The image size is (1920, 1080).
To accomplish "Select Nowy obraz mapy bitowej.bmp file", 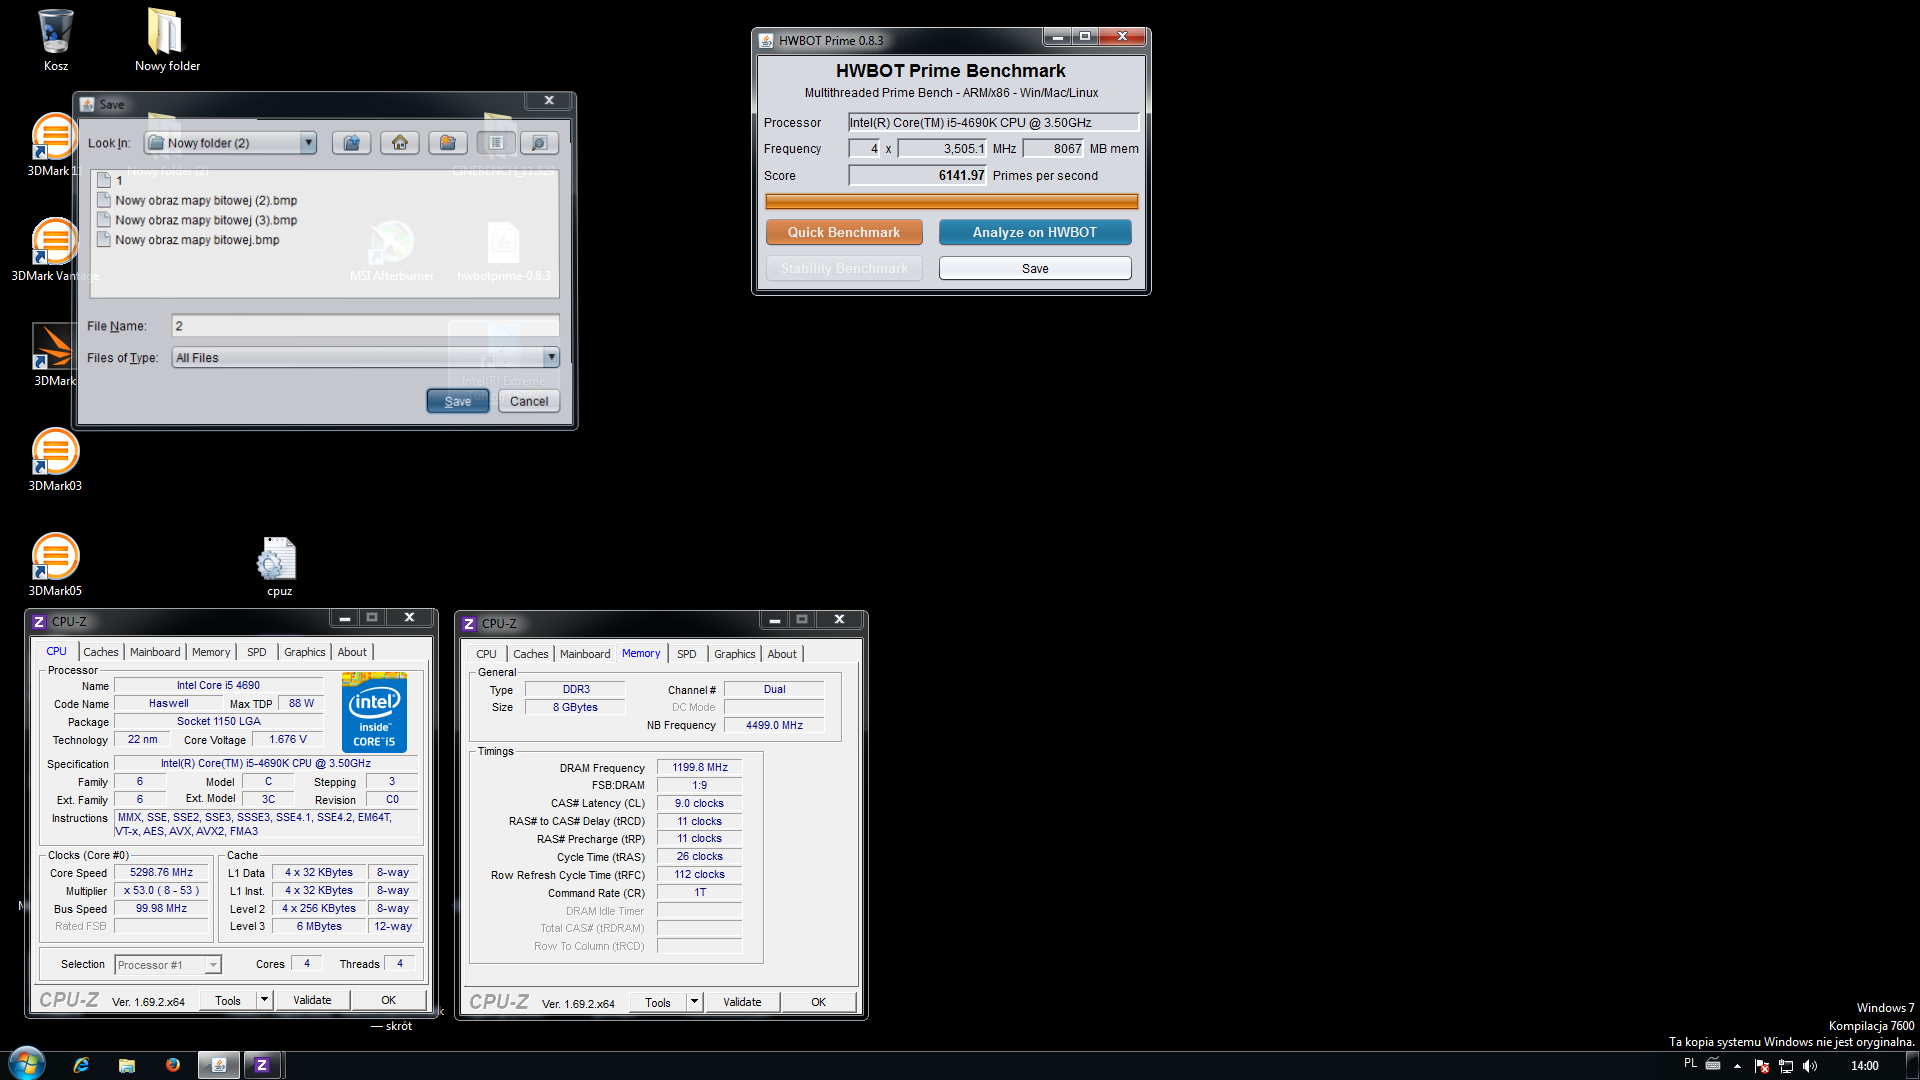I will click(188, 240).
